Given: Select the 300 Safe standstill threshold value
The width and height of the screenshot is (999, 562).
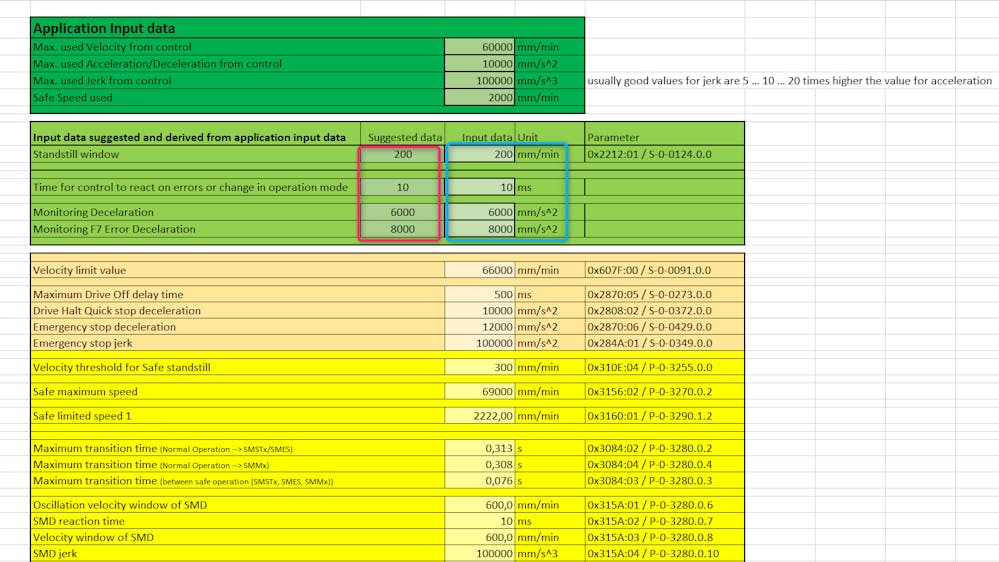Looking at the screenshot, I should [479, 368].
